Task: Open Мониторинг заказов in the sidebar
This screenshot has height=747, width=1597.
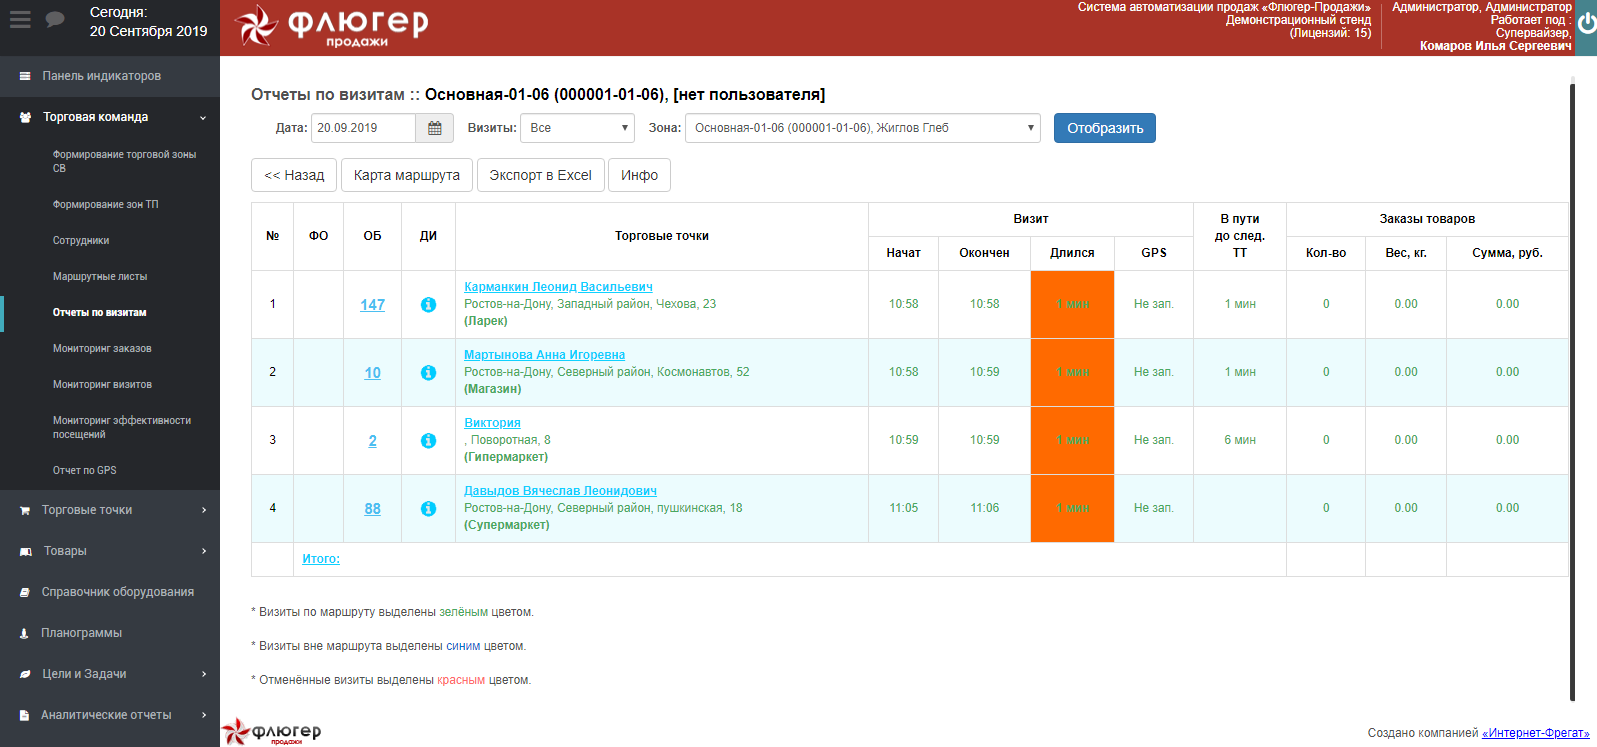Action: (x=102, y=349)
